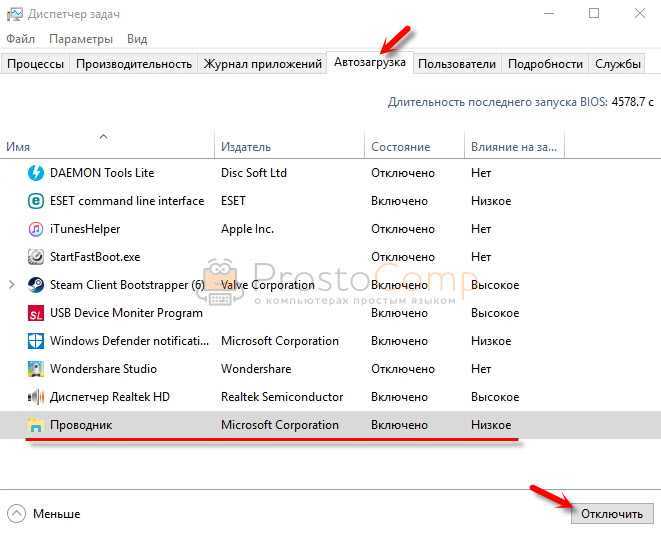The height and width of the screenshot is (536, 661).
Task: Click the Task Manager title bar icon
Action: pyautogui.click(x=15, y=14)
